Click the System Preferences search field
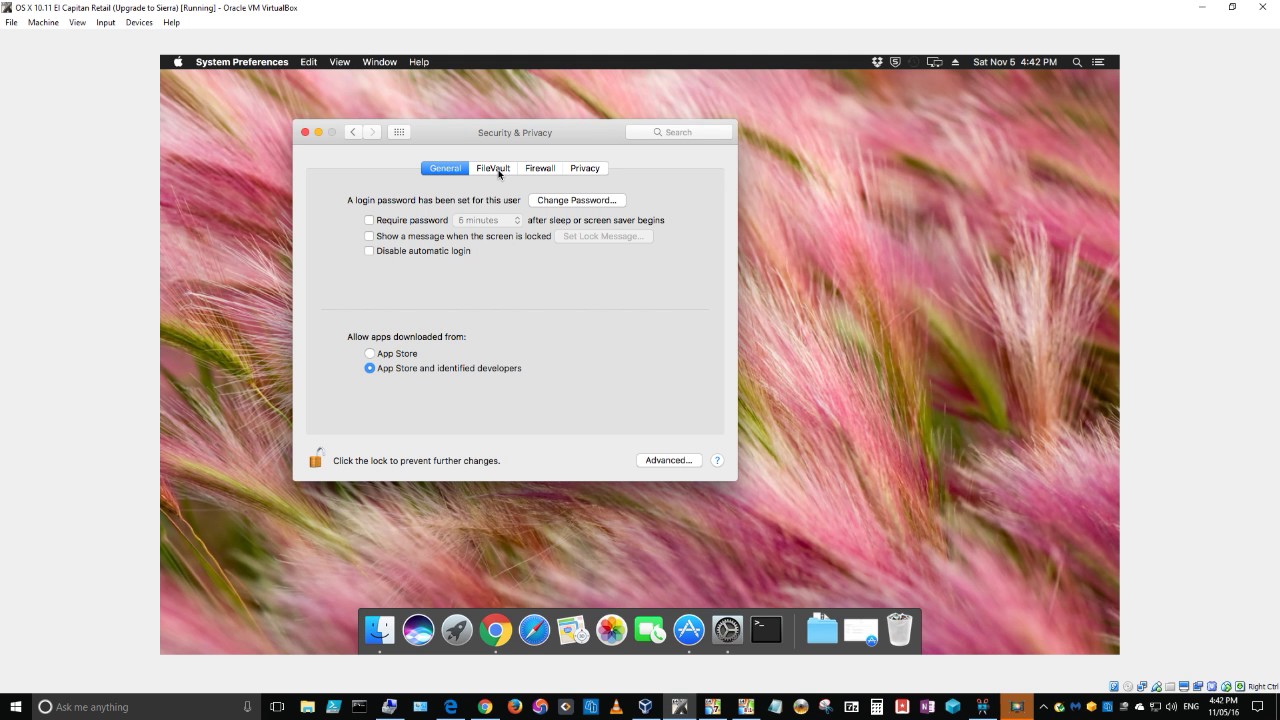Screen dimensions: 1280x720 pyautogui.click(x=679, y=132)
